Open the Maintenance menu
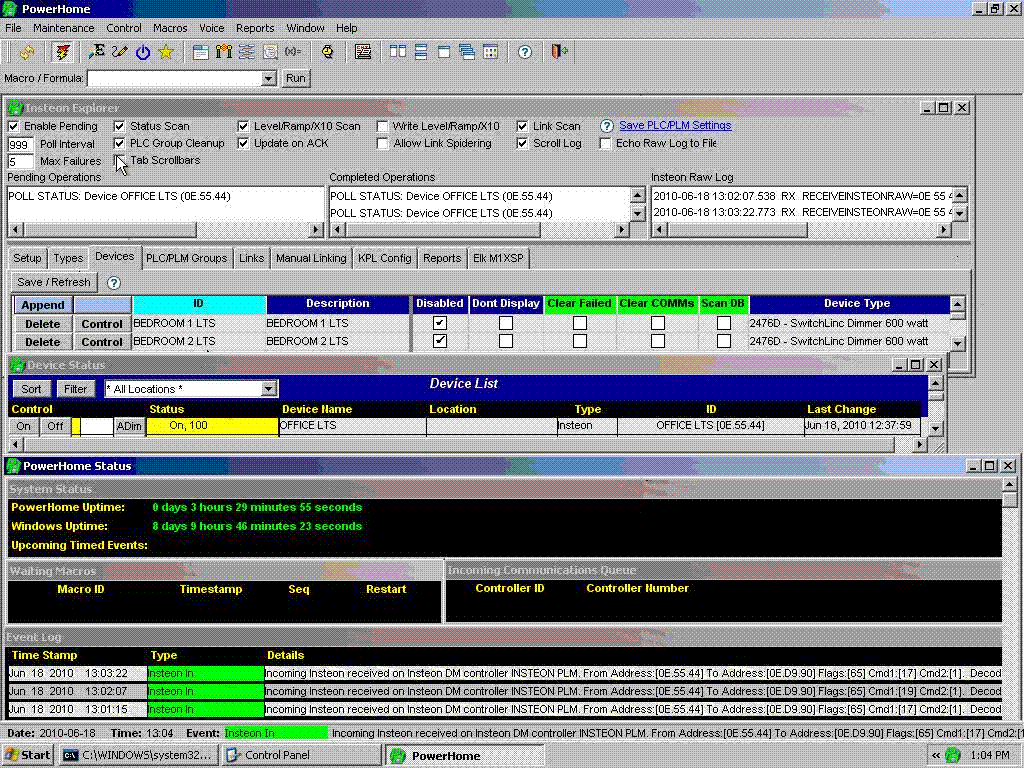This screenshot has width=1024, height=768. (x=63, y=28)
